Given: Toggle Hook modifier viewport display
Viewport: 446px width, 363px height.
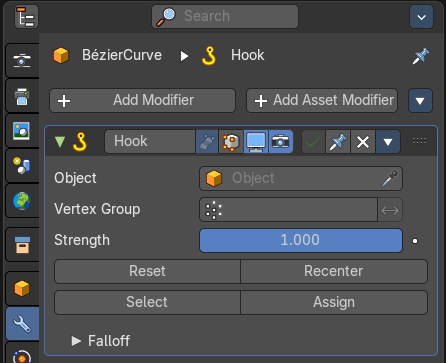Looking at the screenshot, I should coord(256,142).
